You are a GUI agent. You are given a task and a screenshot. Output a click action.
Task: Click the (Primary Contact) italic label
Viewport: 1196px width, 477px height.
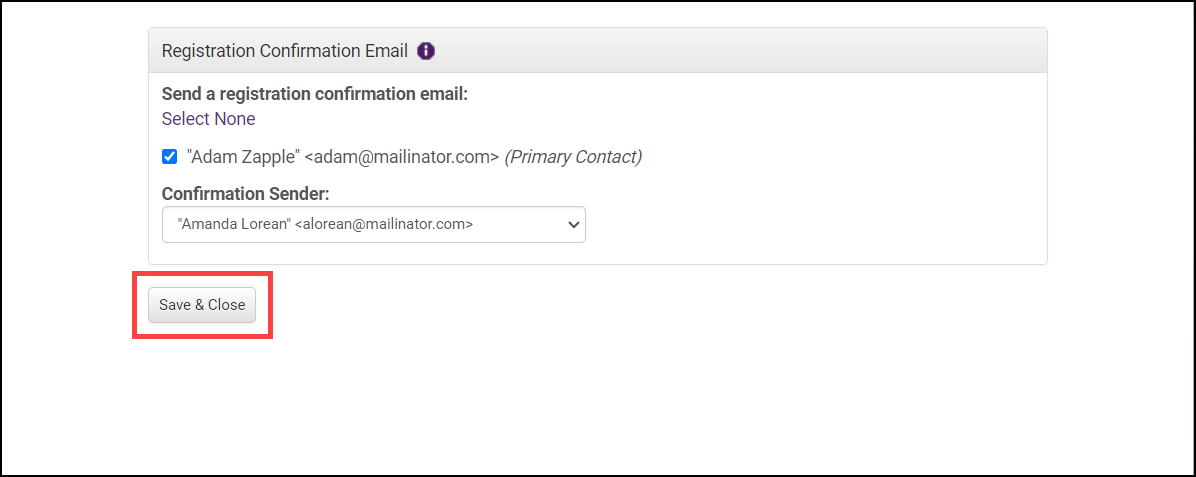[573, 157]
